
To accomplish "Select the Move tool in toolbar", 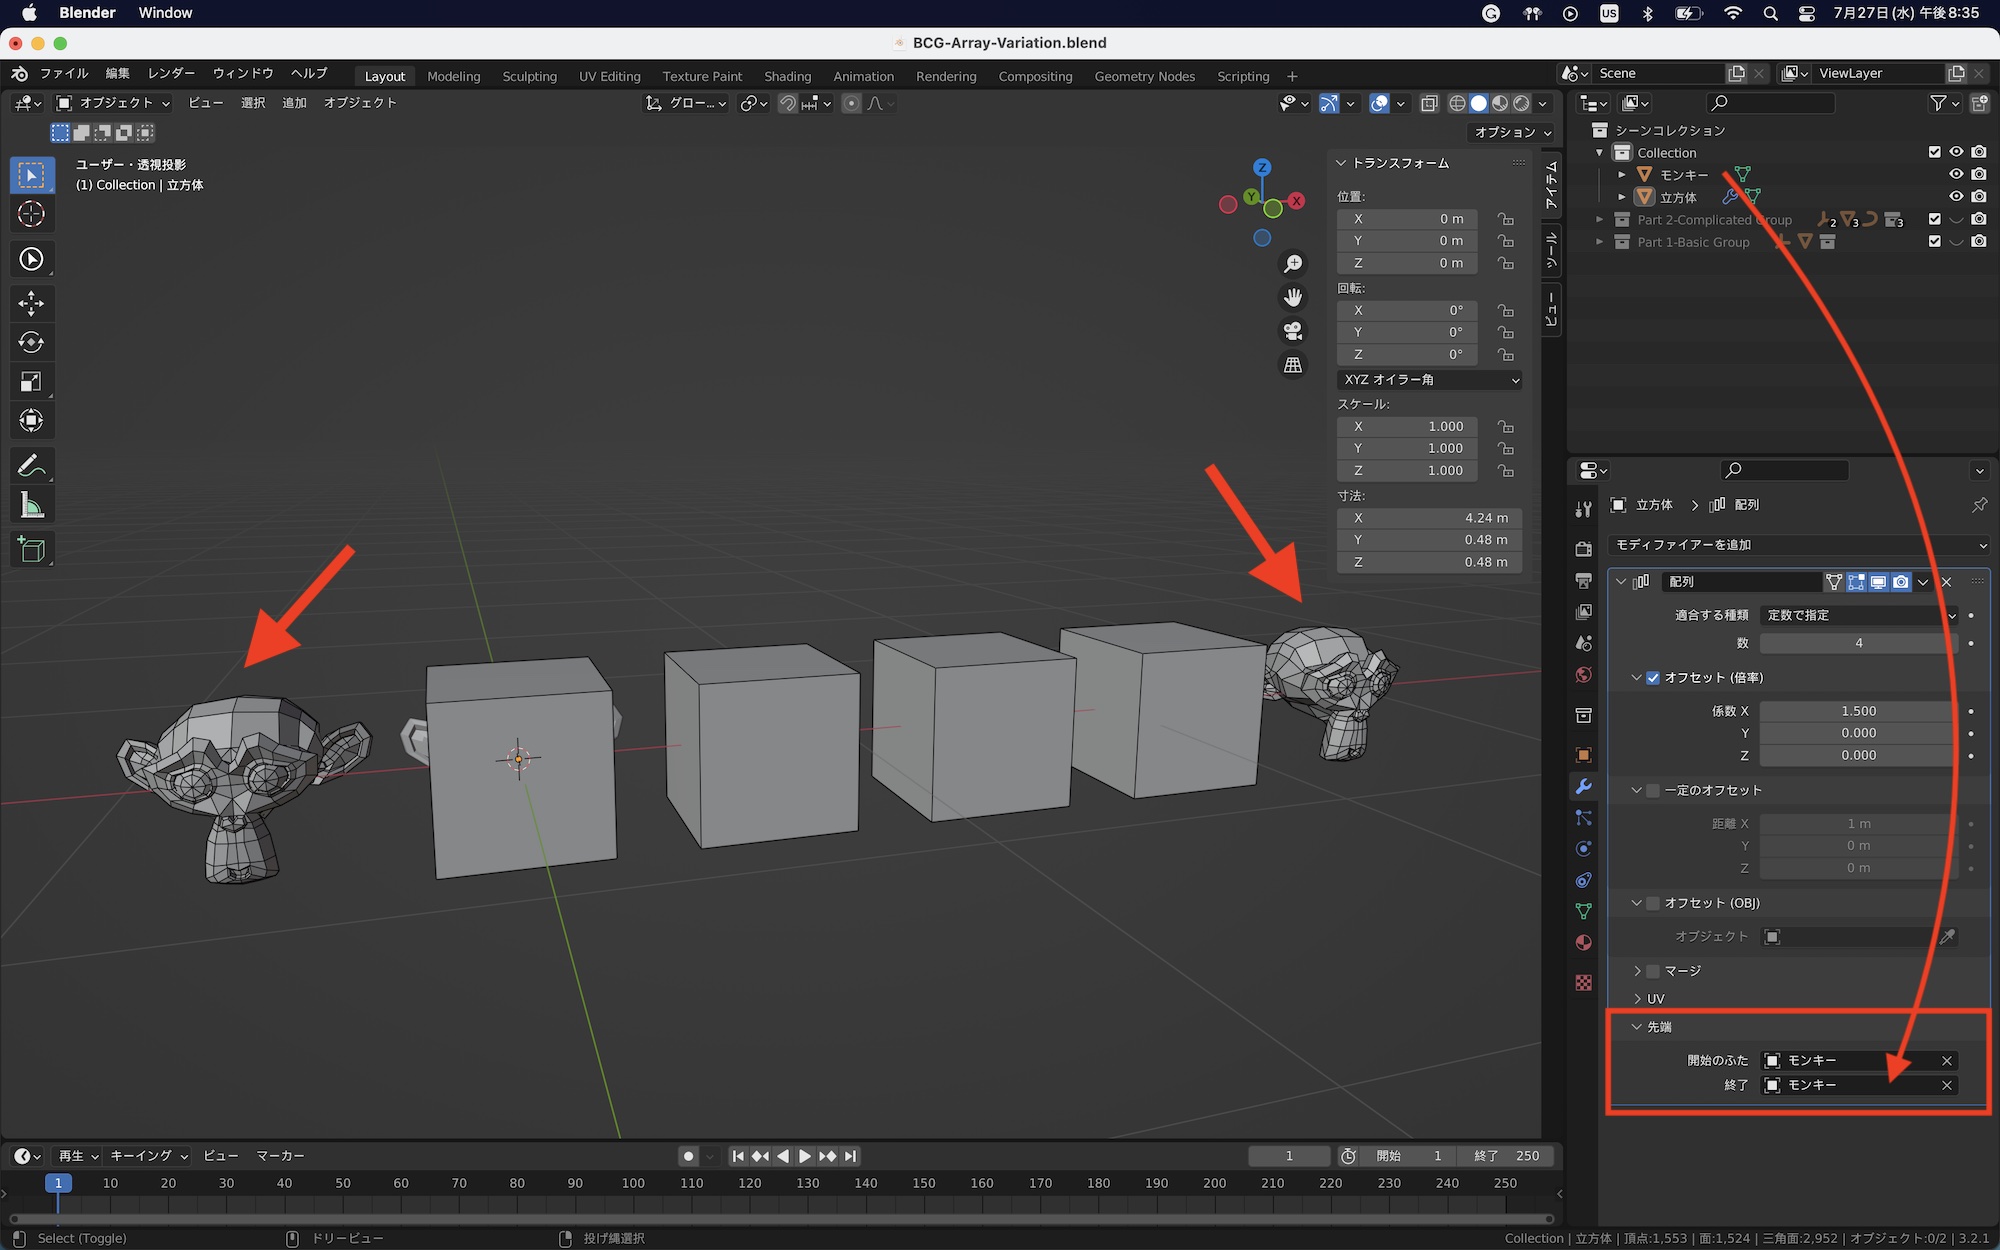I will [31, 303].
